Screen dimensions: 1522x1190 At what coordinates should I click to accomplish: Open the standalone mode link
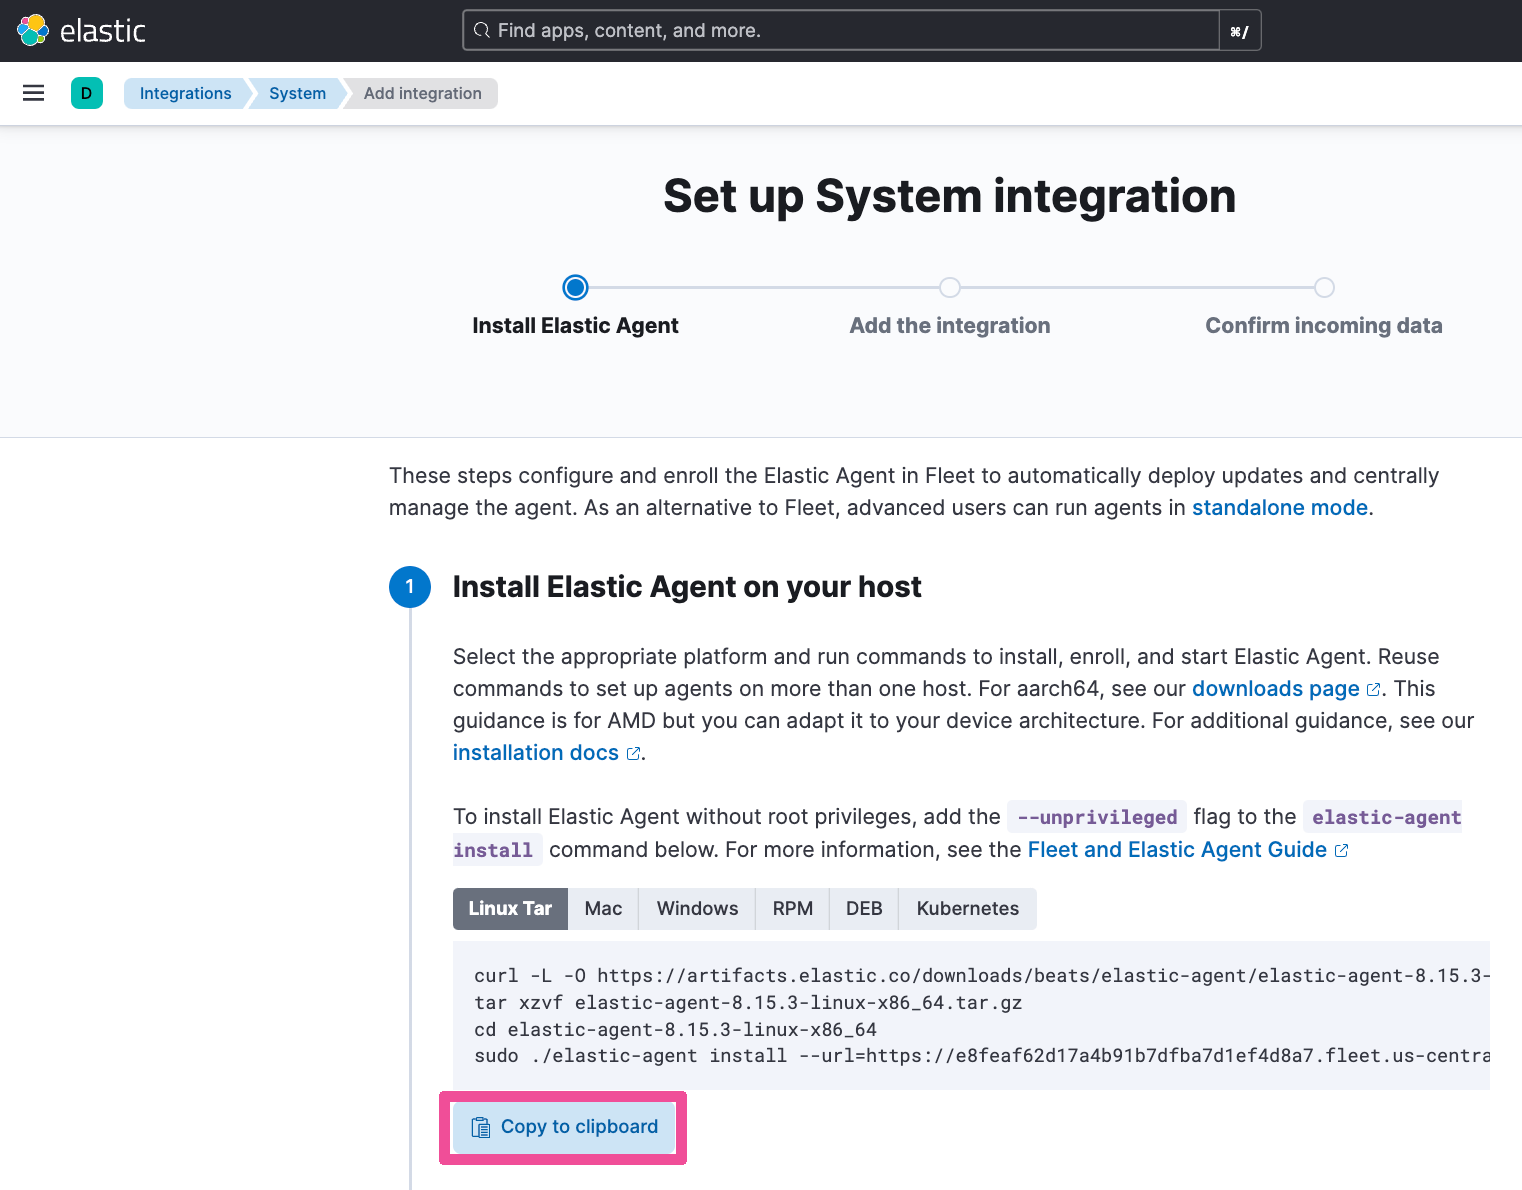tap(1282, 508)
